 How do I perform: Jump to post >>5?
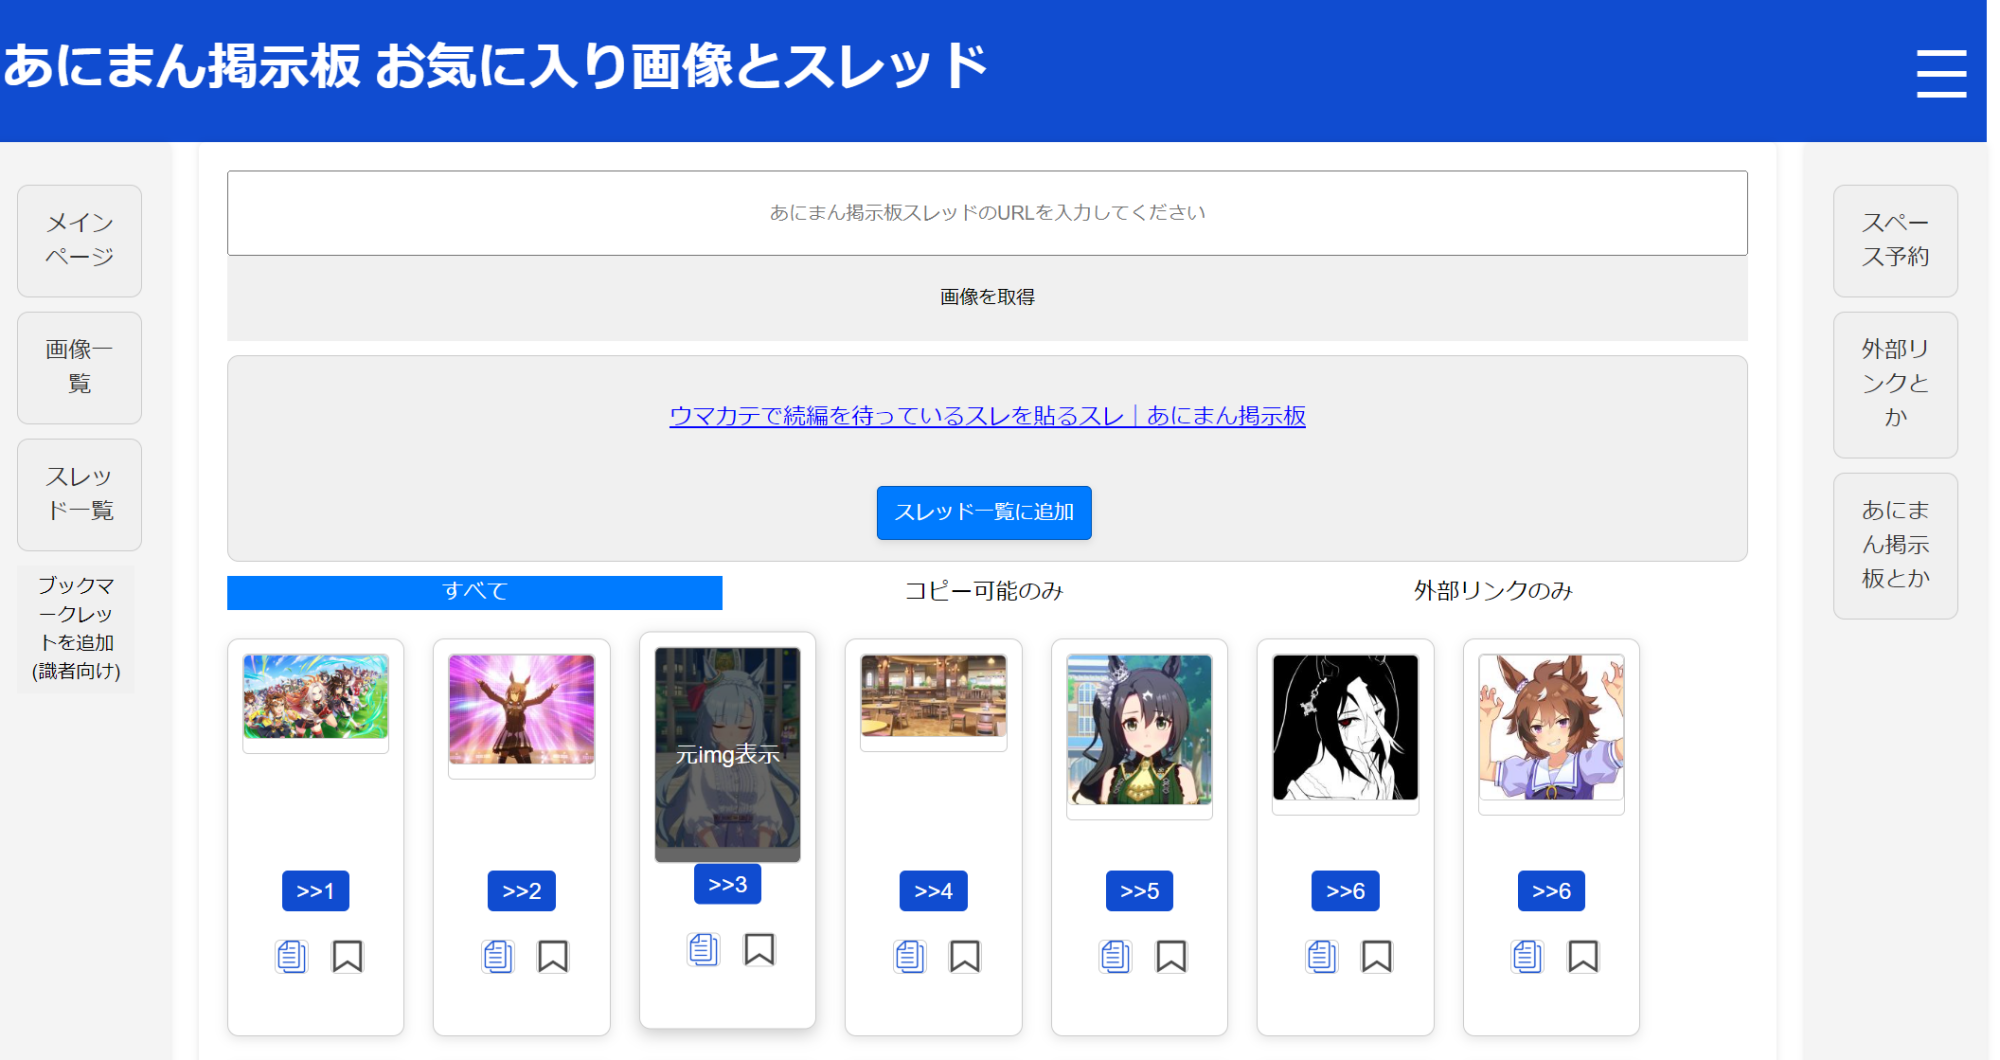[1140, 891]
